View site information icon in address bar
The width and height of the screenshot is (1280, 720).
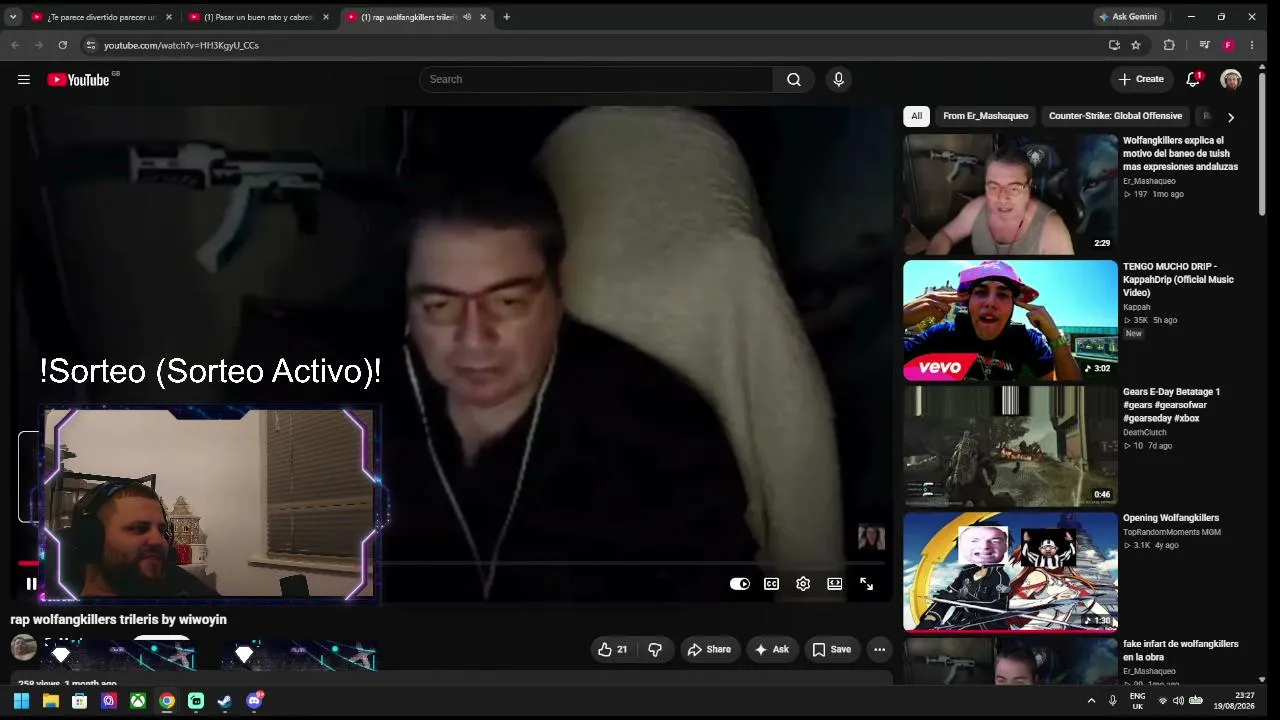click(90, 45)
